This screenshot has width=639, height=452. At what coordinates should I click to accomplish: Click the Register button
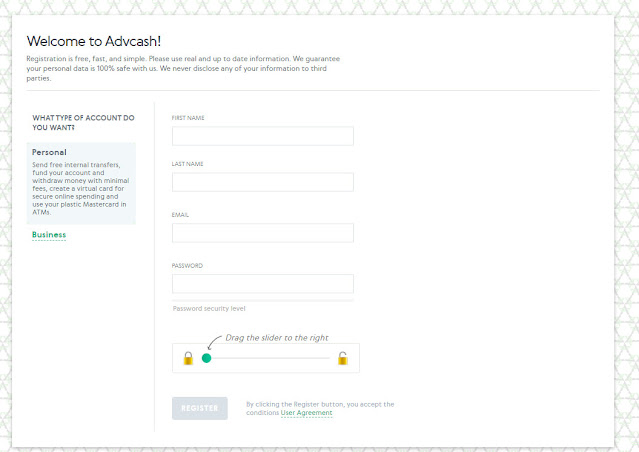(200, 408)
